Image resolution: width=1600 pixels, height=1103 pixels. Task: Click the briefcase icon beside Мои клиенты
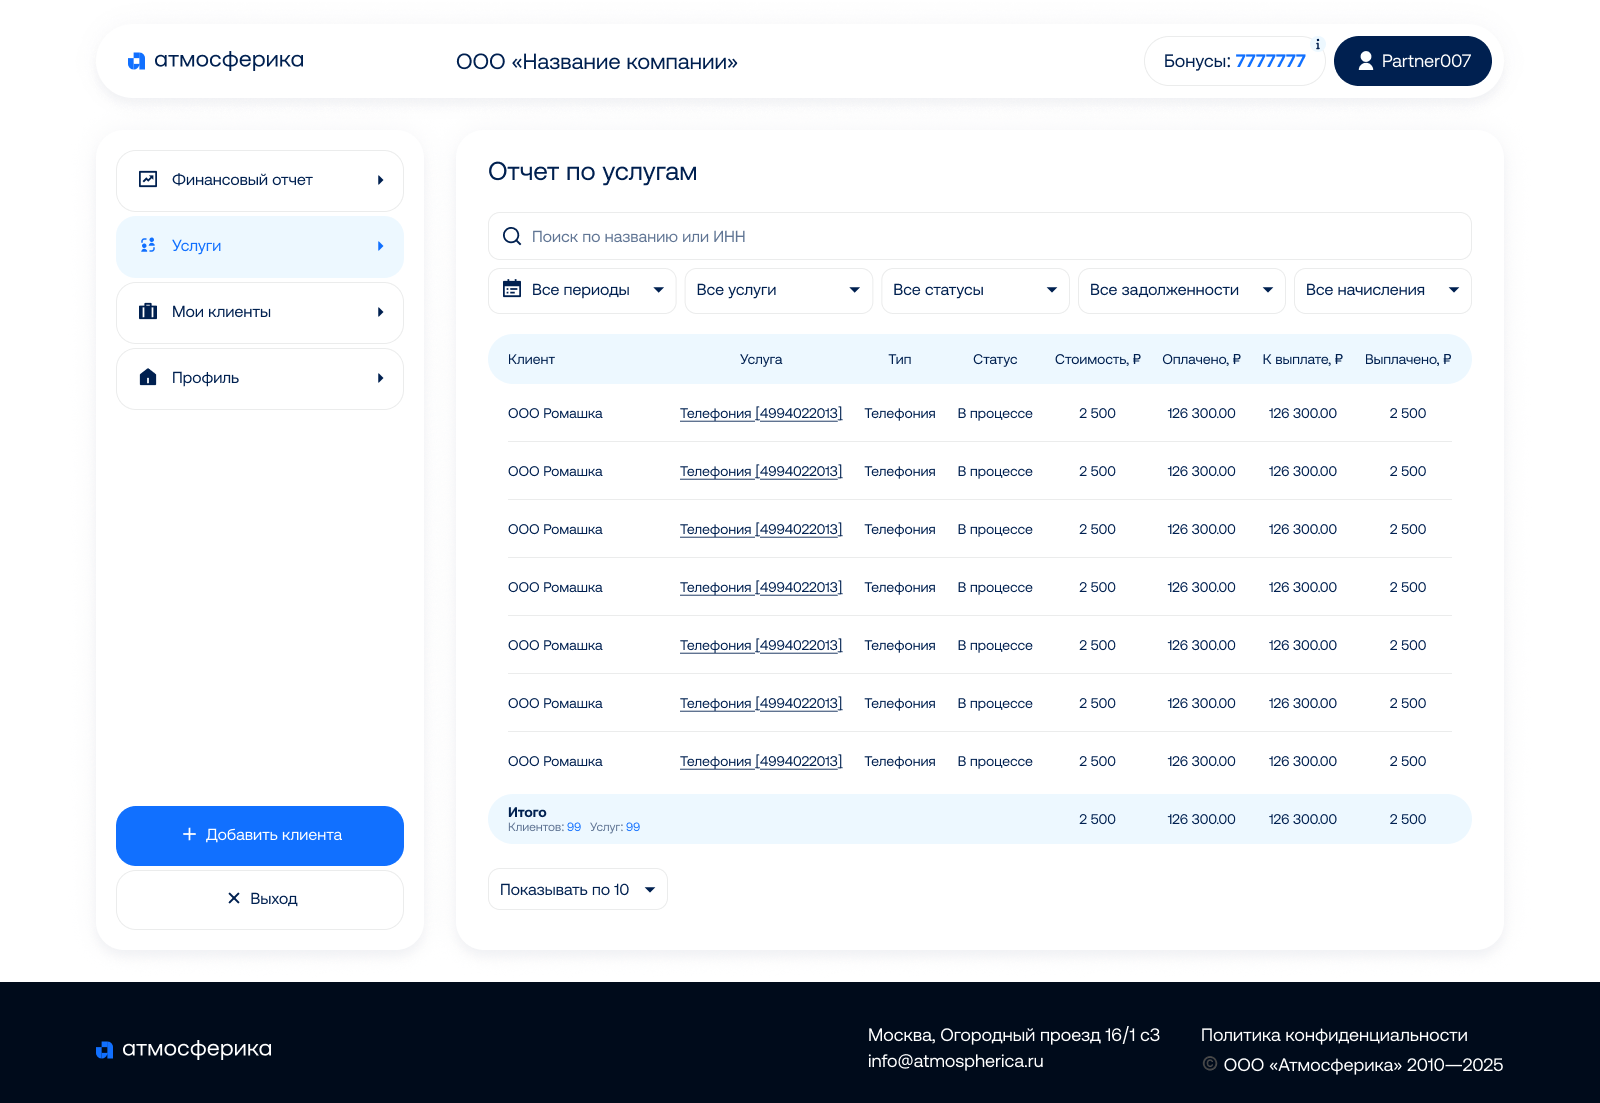pos(148,311)
